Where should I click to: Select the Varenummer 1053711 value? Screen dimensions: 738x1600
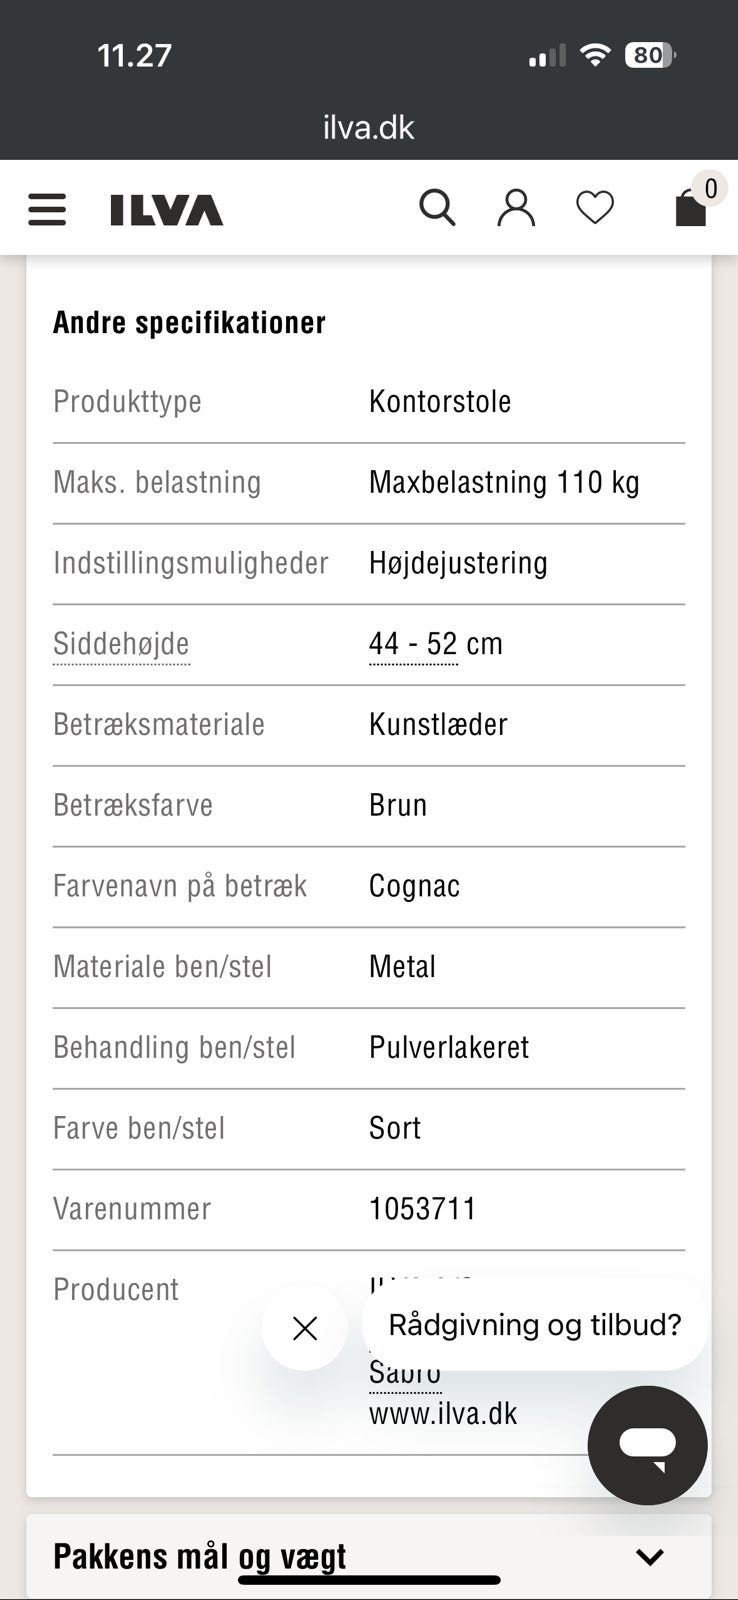tap(422, 1209)
